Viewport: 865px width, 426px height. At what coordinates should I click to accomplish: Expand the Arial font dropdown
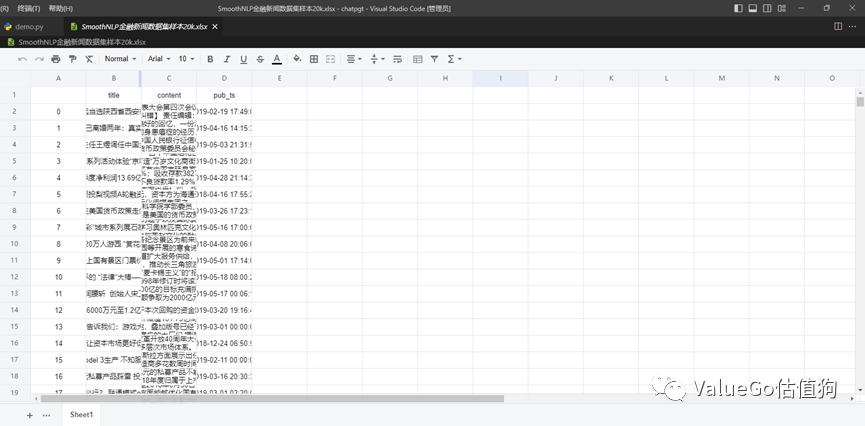[x=159, y=59]
